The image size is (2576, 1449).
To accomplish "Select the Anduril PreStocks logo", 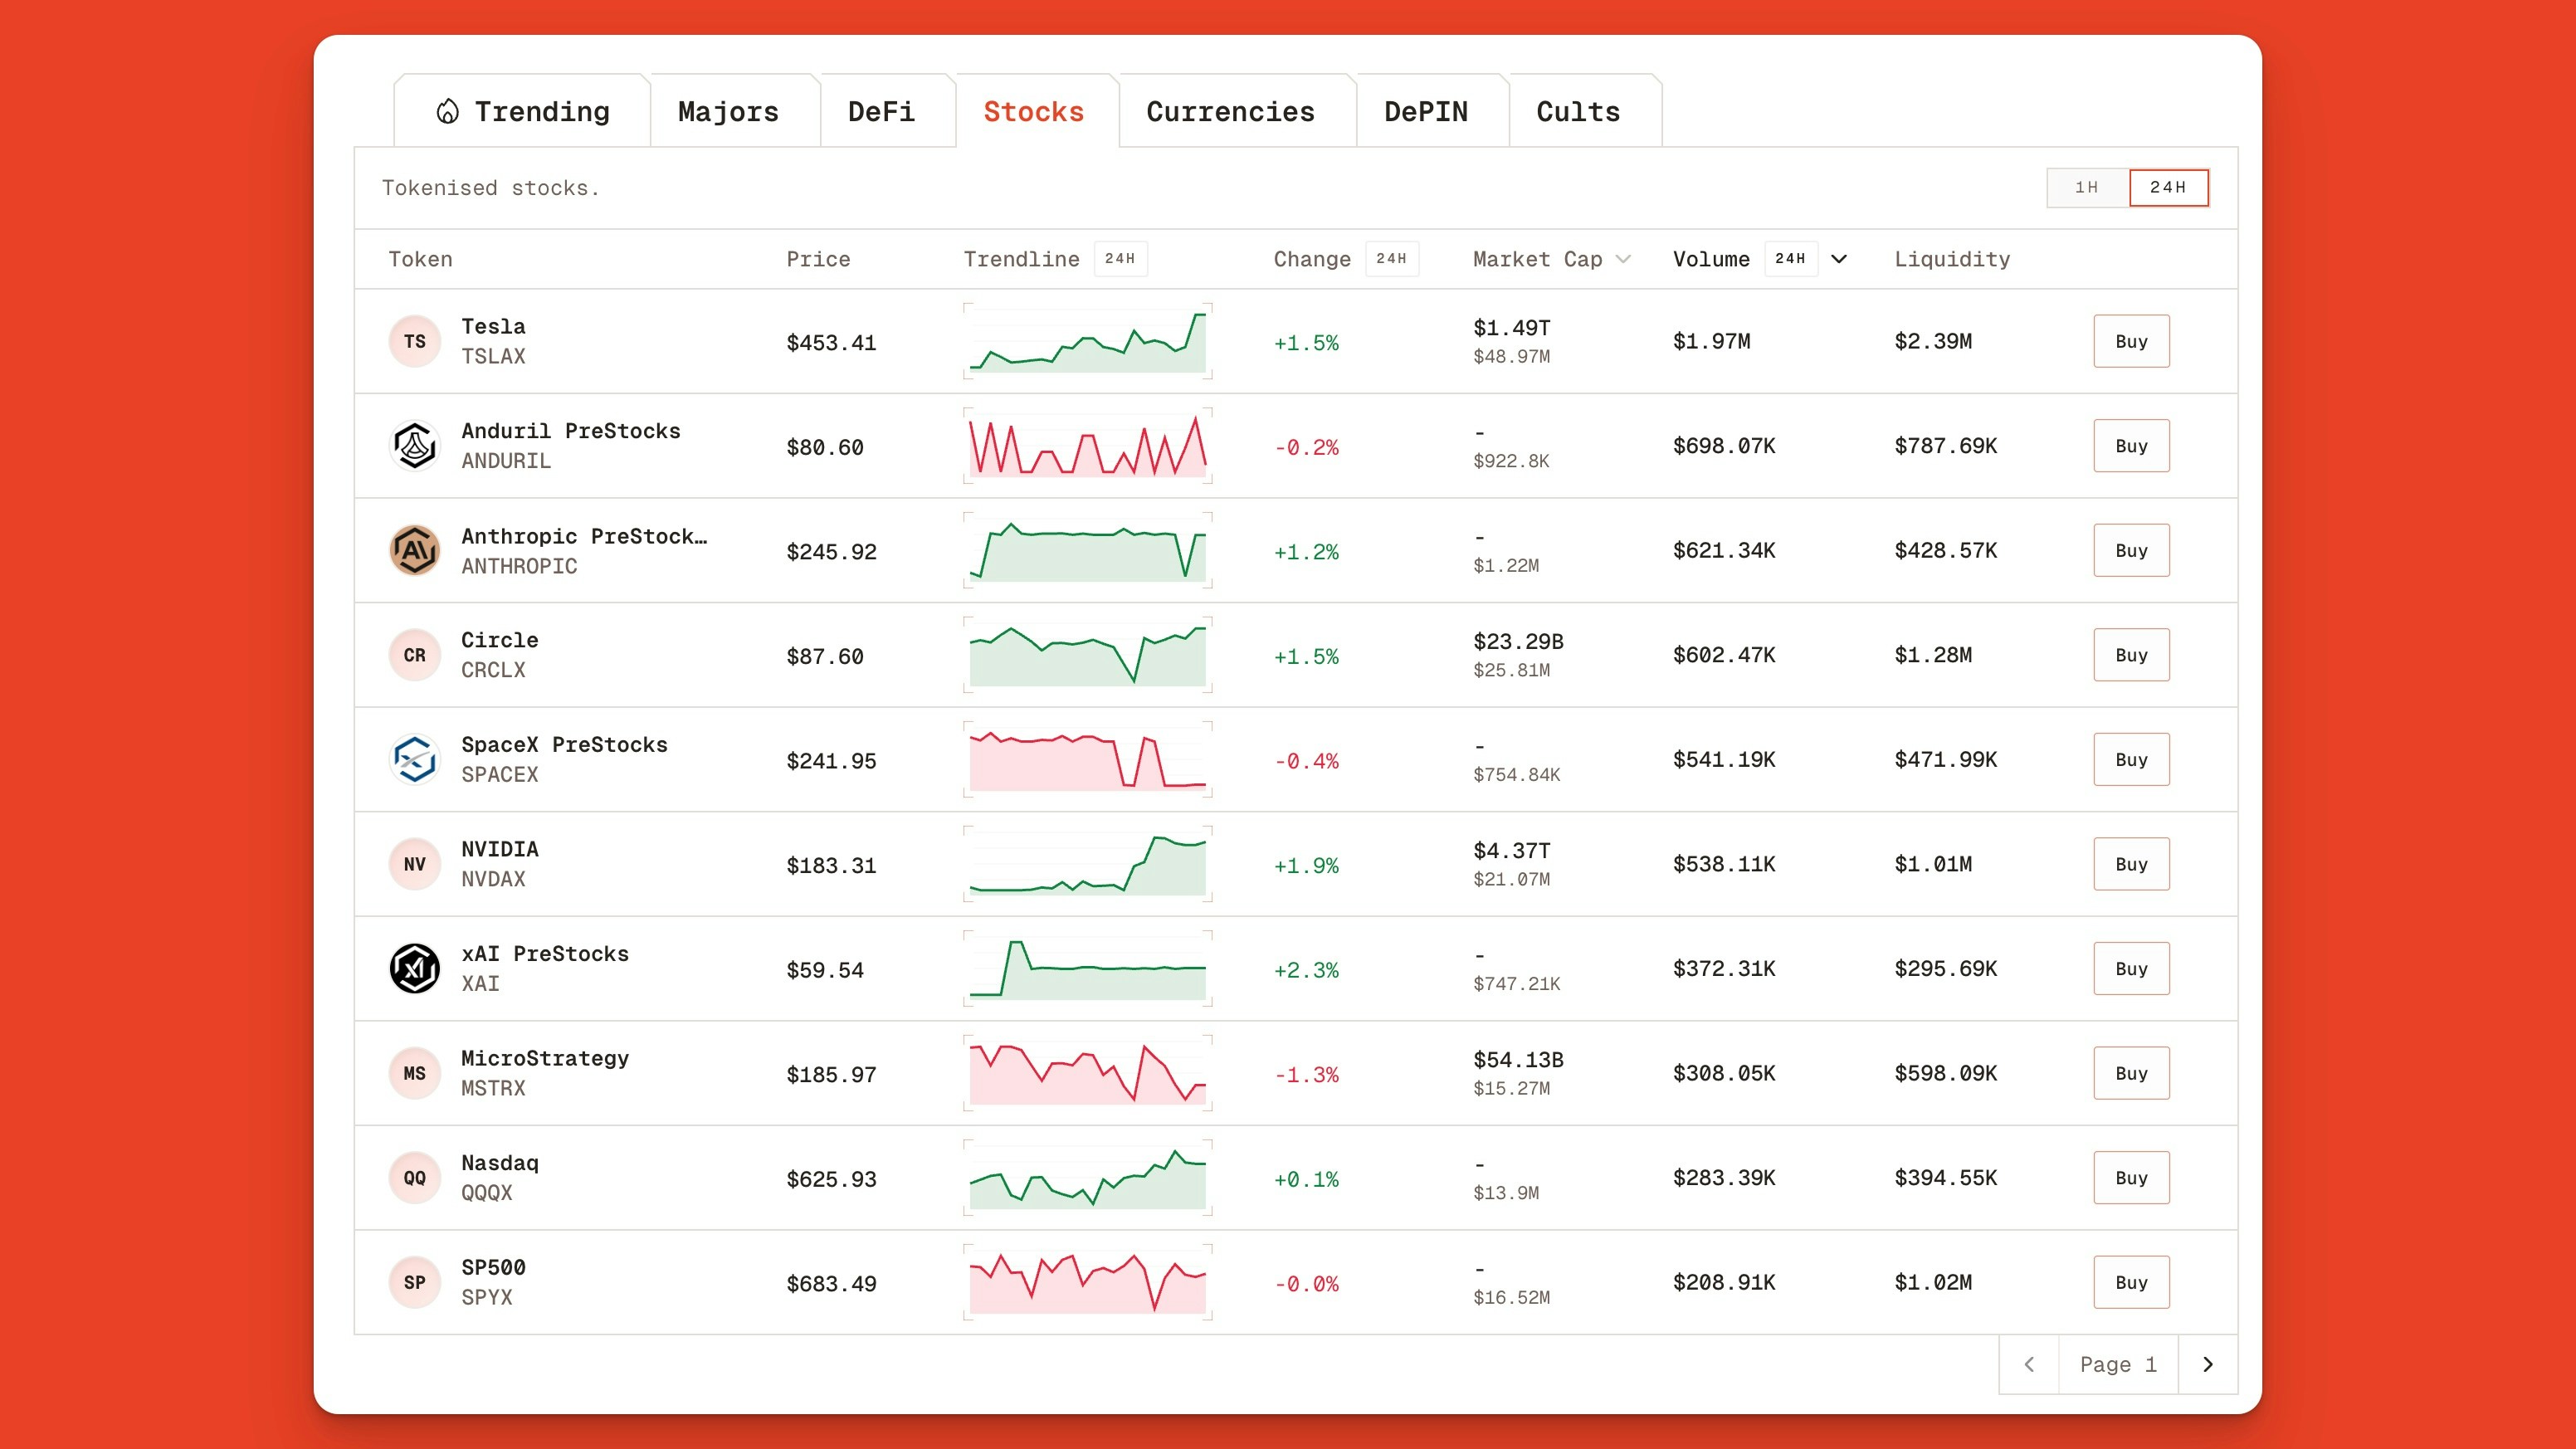I will (414, 445).
